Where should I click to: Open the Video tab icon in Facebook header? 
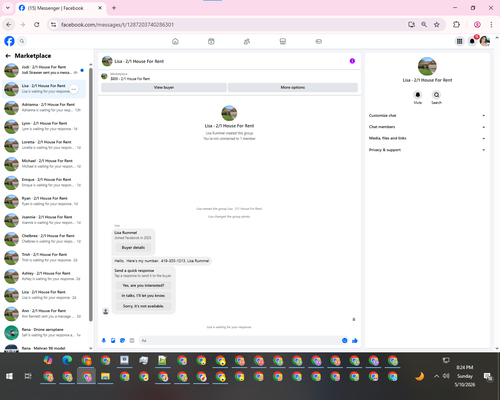point(211,41)
